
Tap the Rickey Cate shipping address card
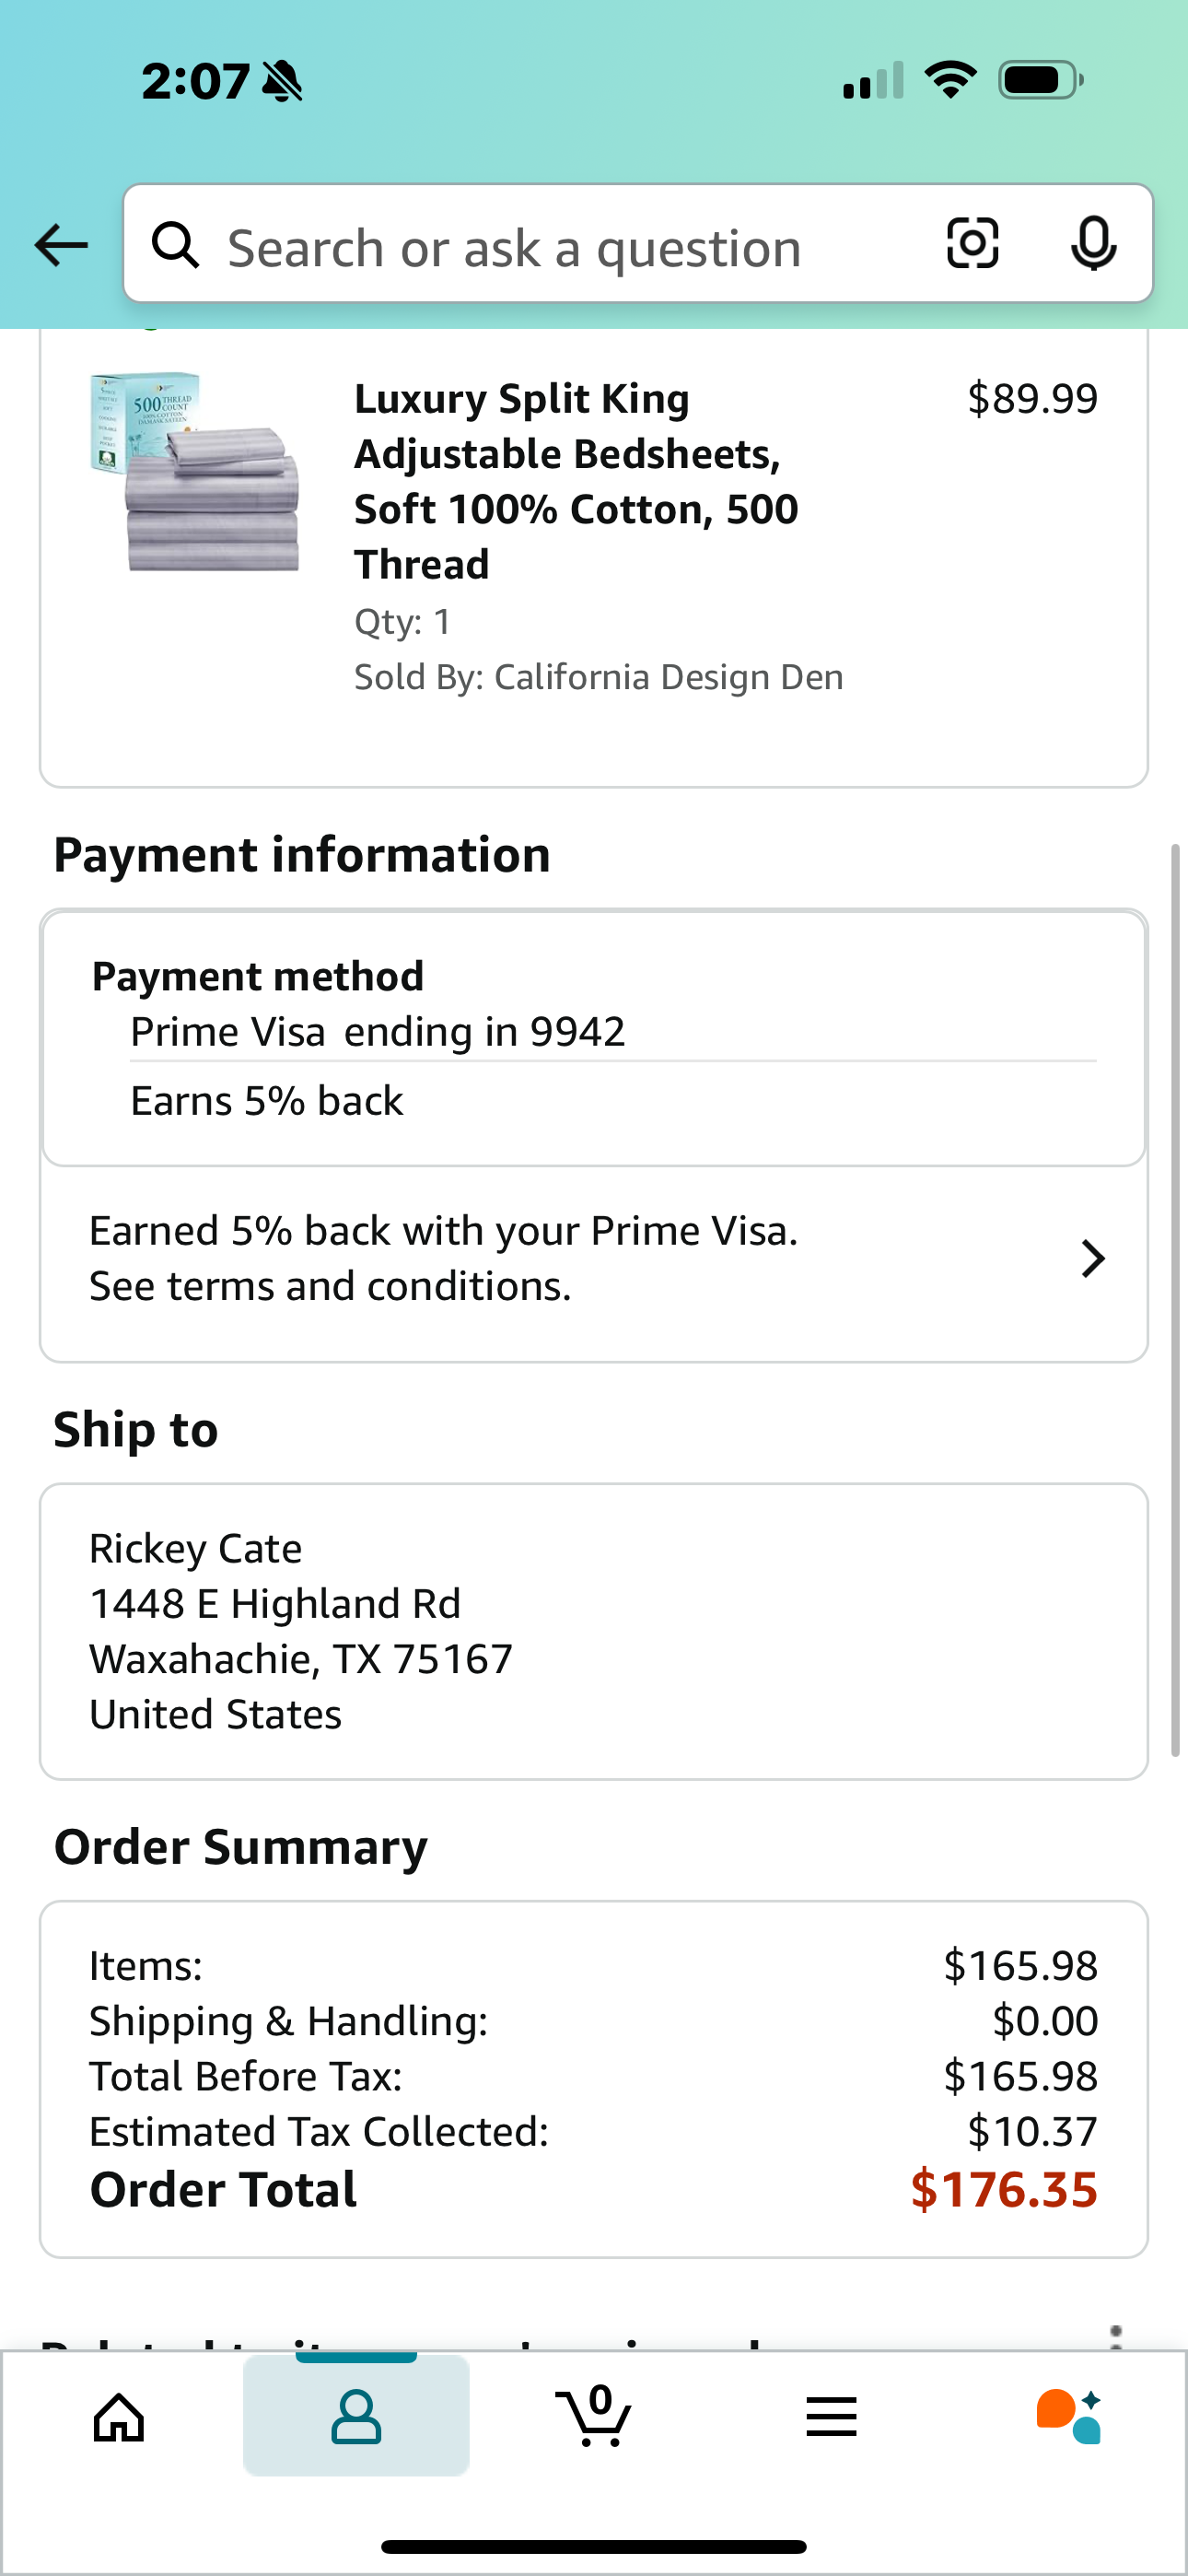tap(594, 1631)
